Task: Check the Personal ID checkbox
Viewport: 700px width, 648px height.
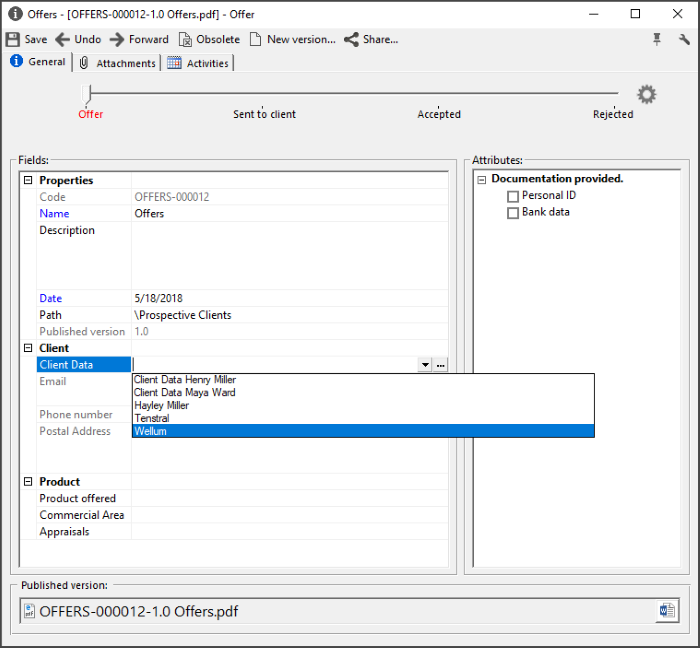Action: click(513, 196)
